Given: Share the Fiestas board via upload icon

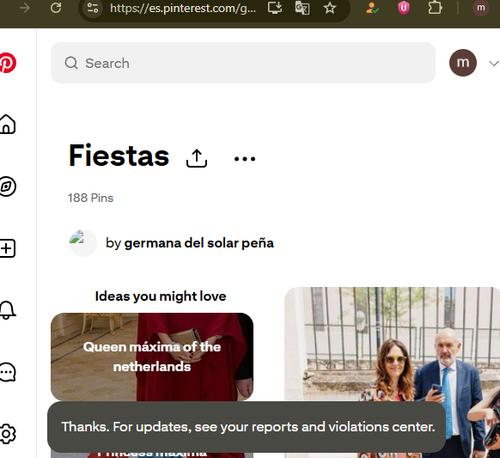Looking at the screenshot, I should 197,158.
